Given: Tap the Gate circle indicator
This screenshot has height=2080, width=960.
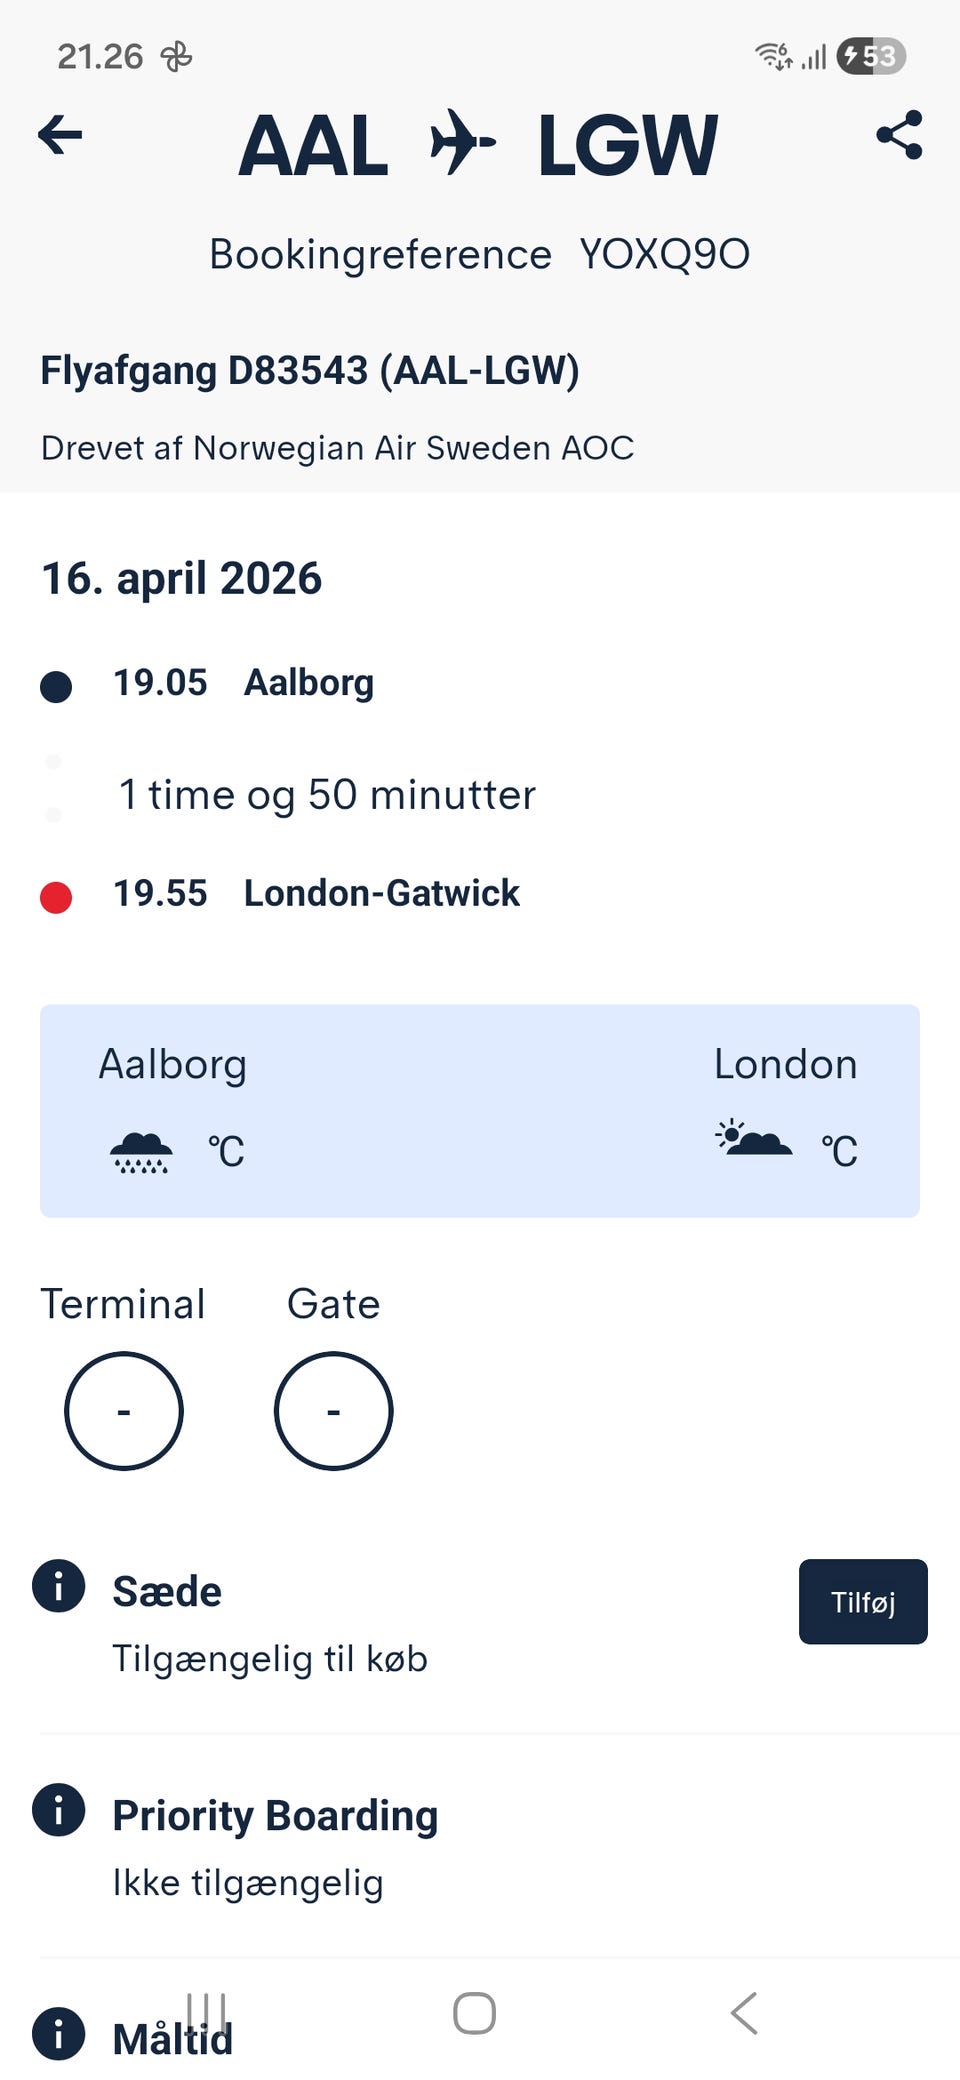Looking at the screenshot, I should pos(334,1411).
